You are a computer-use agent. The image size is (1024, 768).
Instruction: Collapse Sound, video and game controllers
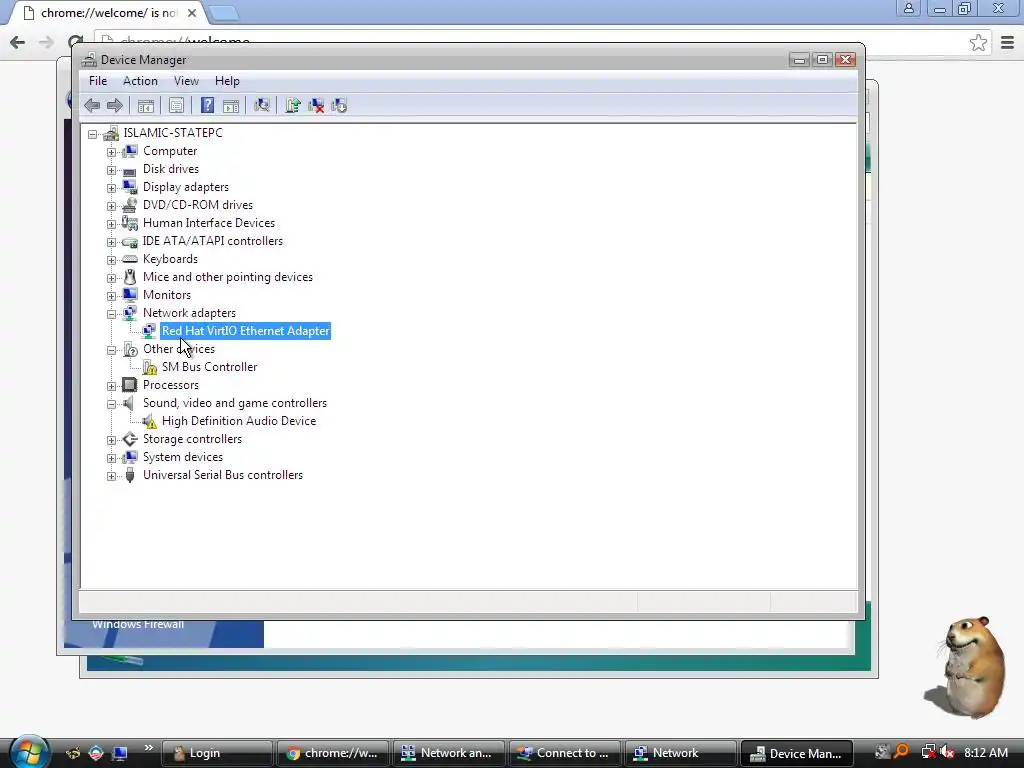112,404
